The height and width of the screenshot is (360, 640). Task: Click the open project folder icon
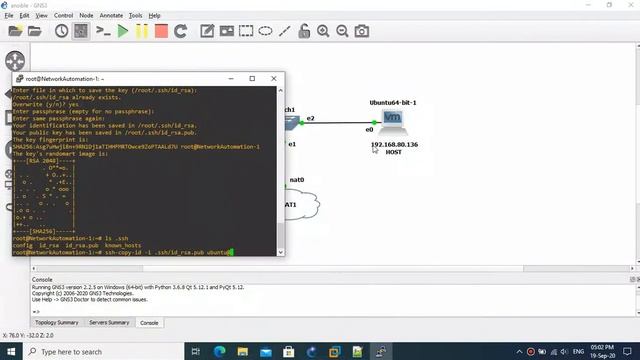tap(35, 31)
